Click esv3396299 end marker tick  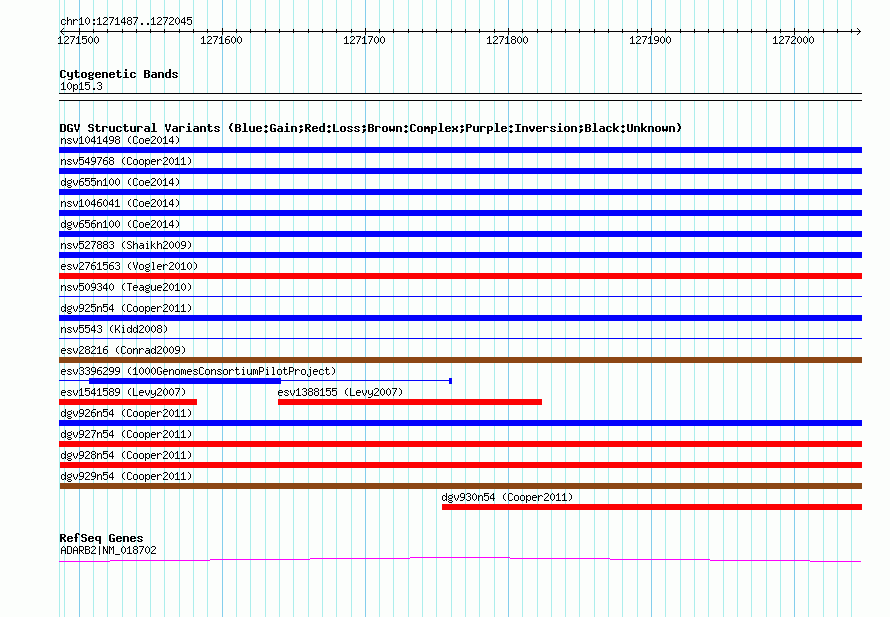pyautogui.click(x=450, y=381)
